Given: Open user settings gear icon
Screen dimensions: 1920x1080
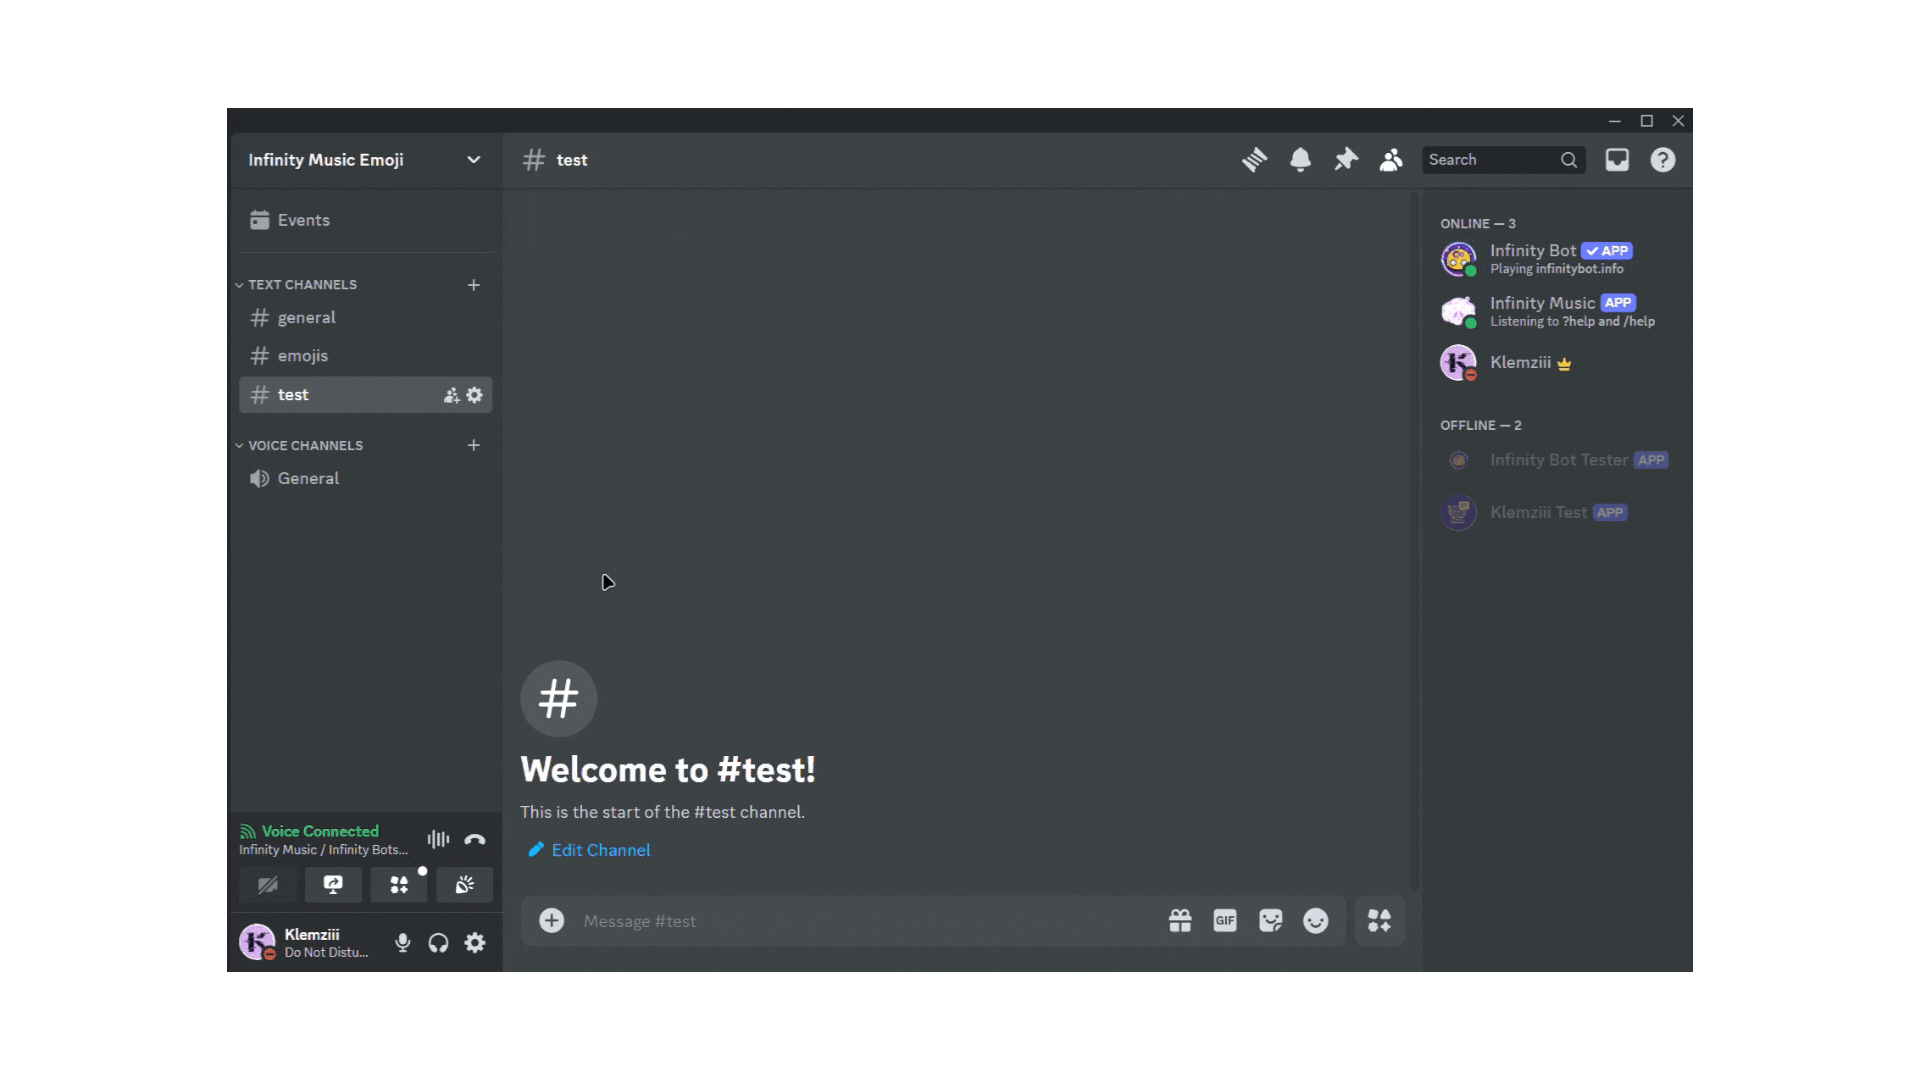Looking at the screenshot, I should tap(475, 943).
